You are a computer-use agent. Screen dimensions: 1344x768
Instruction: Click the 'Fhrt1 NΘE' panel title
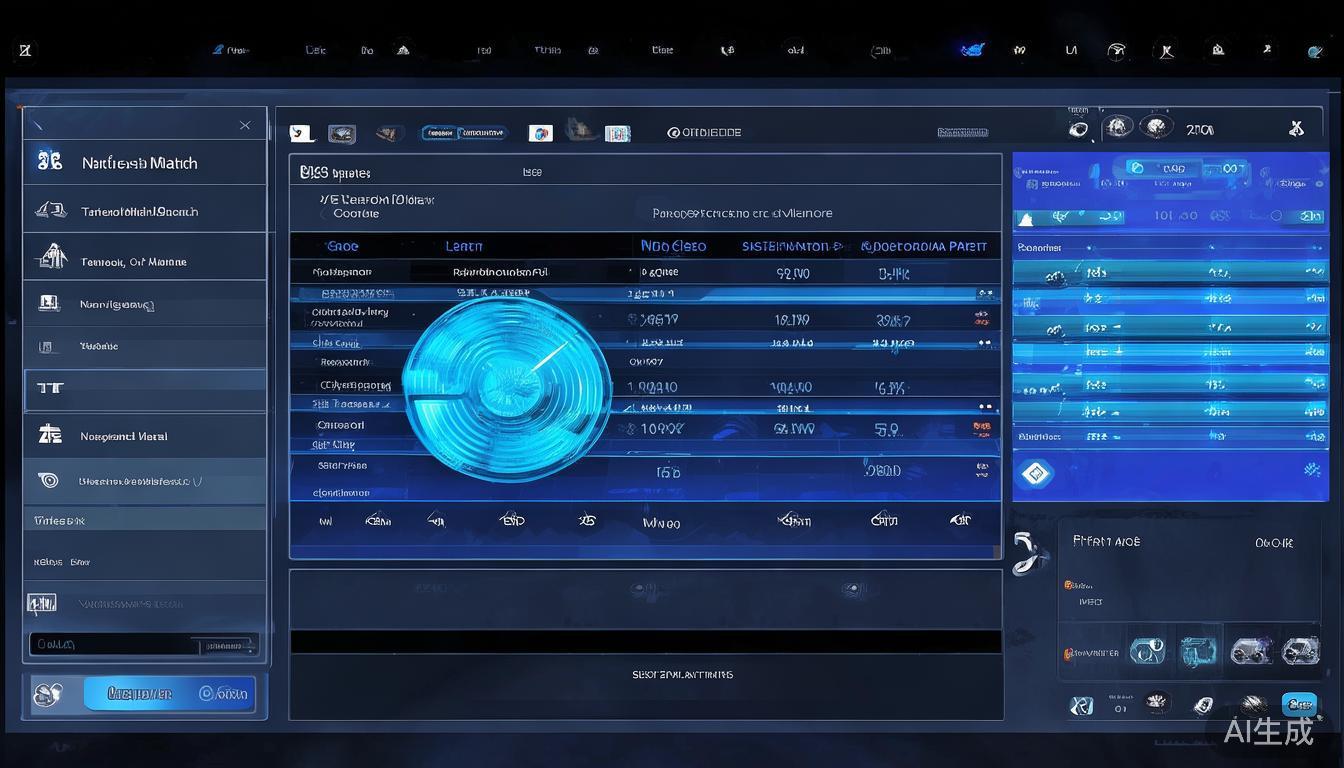1106,541
